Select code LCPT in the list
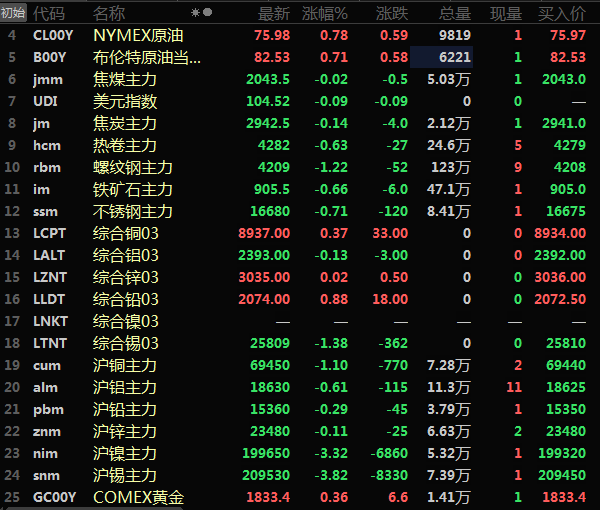600x510 pixels. (49, 233)
